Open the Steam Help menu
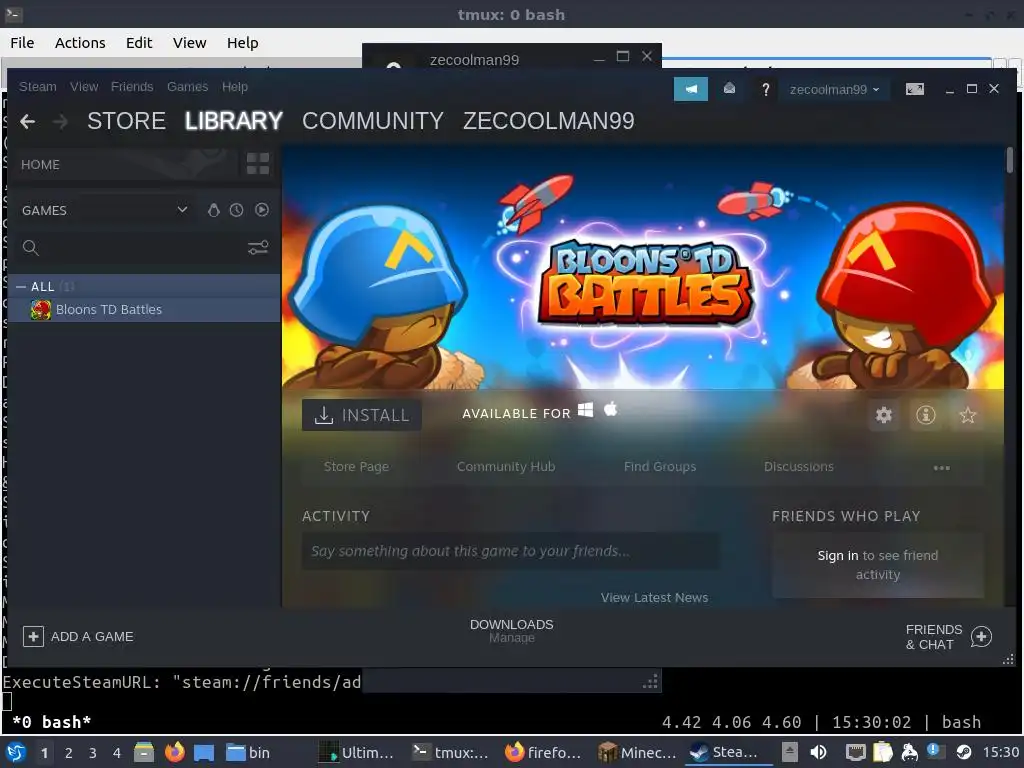 tap(234, 87)
